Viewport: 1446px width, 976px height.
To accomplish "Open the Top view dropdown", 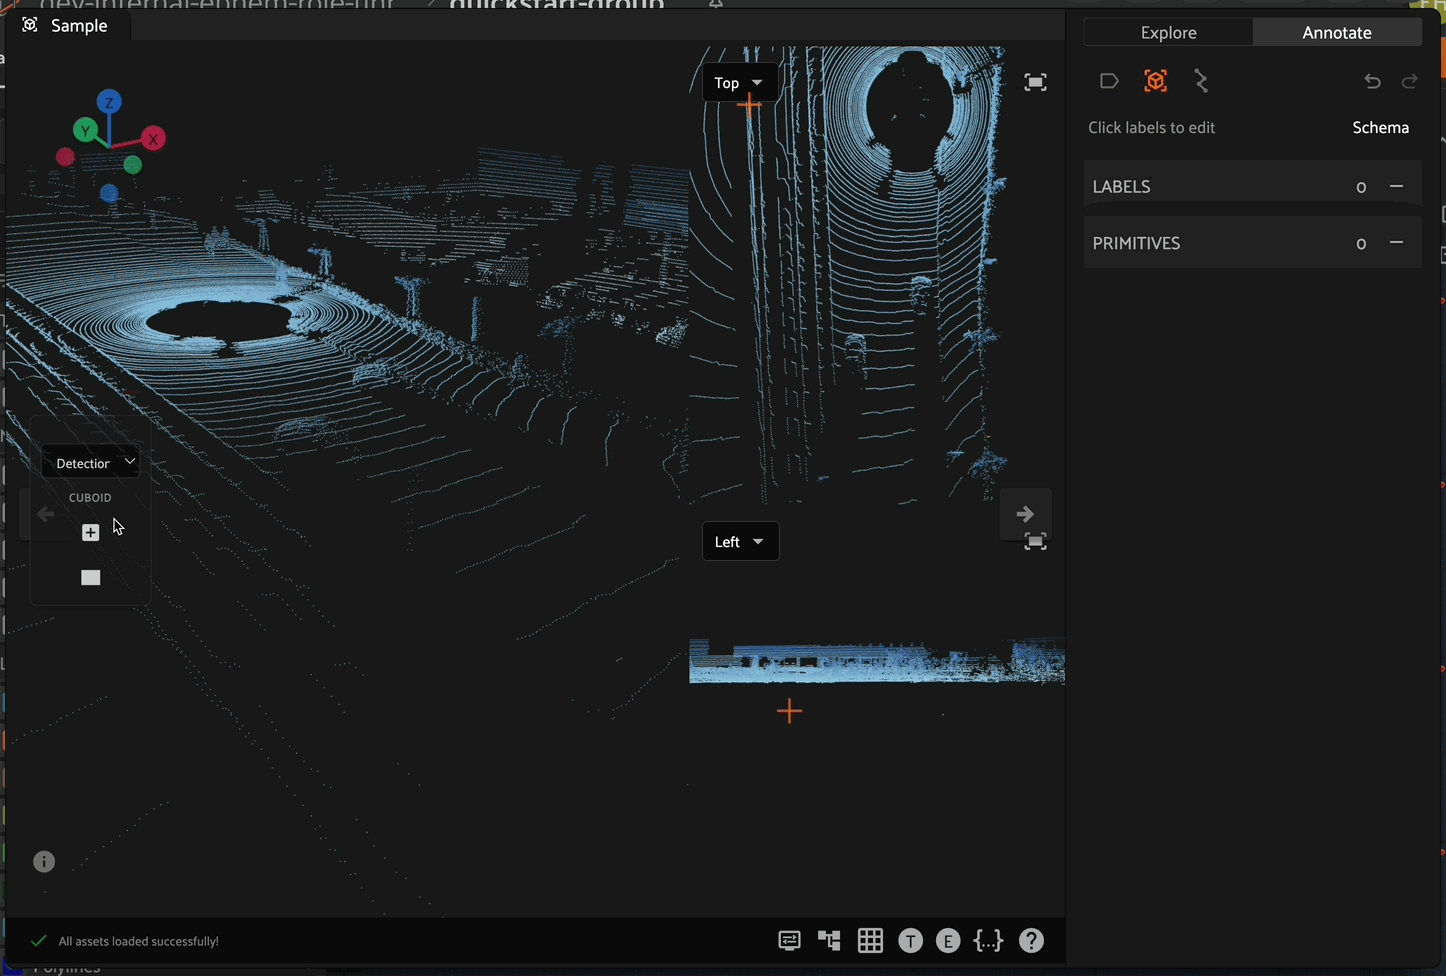I will tap(740, 83).
